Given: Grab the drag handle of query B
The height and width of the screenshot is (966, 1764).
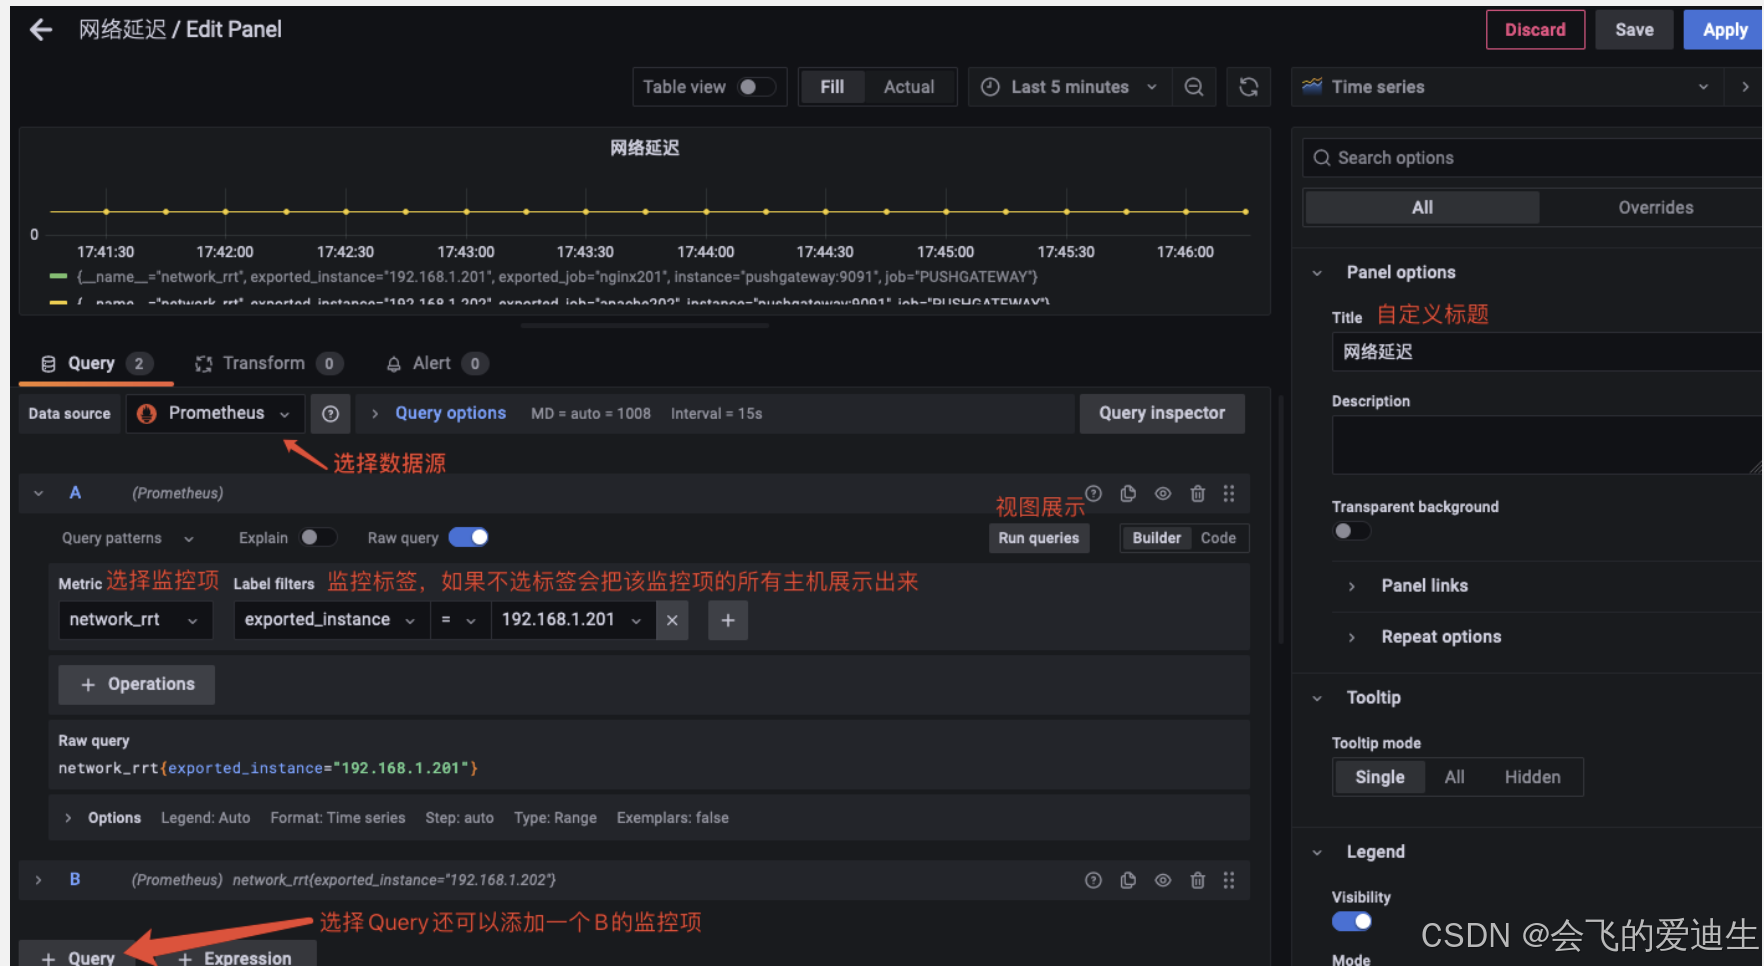Looking at the screenshot, I should coord(1229,880).
